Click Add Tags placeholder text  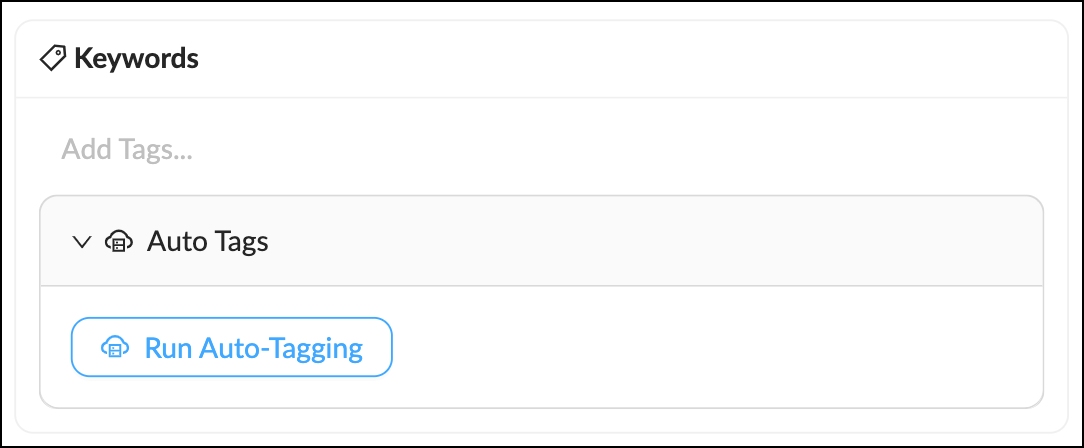click(127, 150)
